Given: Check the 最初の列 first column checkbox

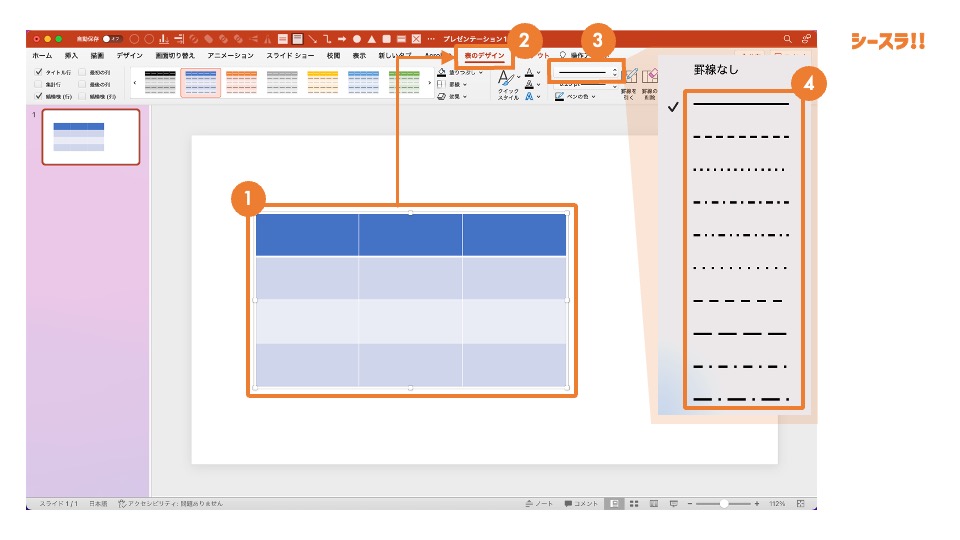Looking at the screenshot, I should click(82, 72).
